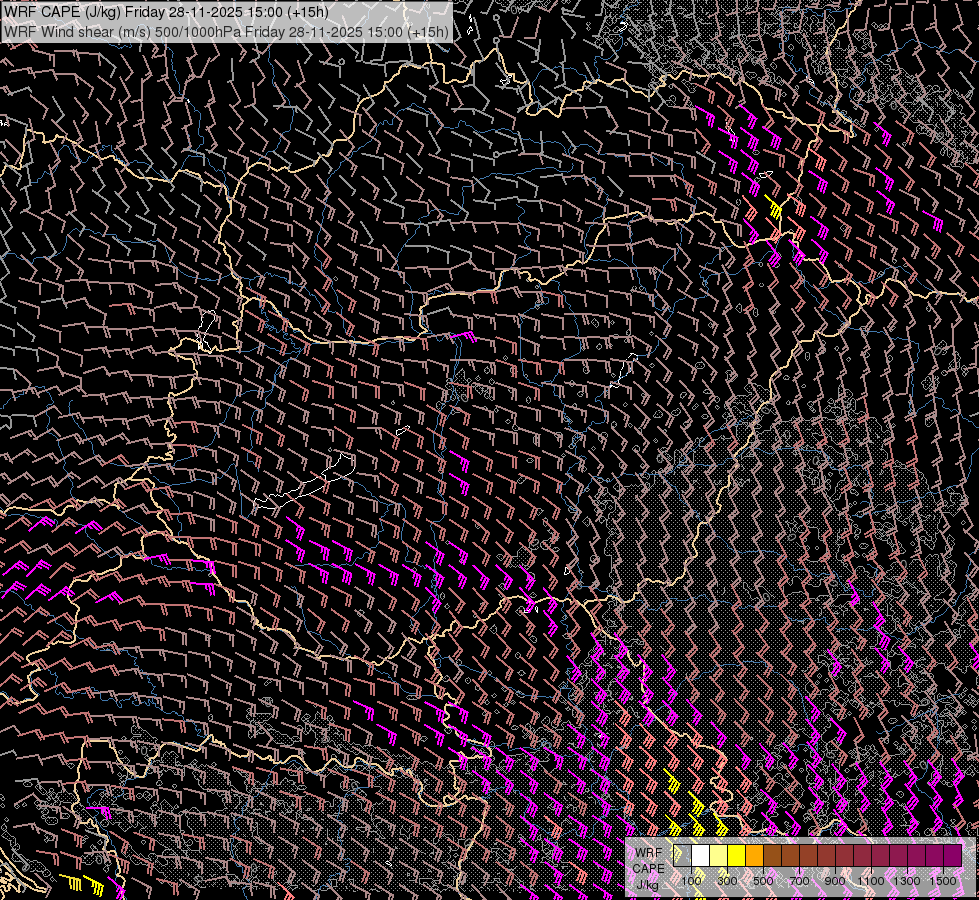Click the bright yellow CAPE legend swatch

737,856
